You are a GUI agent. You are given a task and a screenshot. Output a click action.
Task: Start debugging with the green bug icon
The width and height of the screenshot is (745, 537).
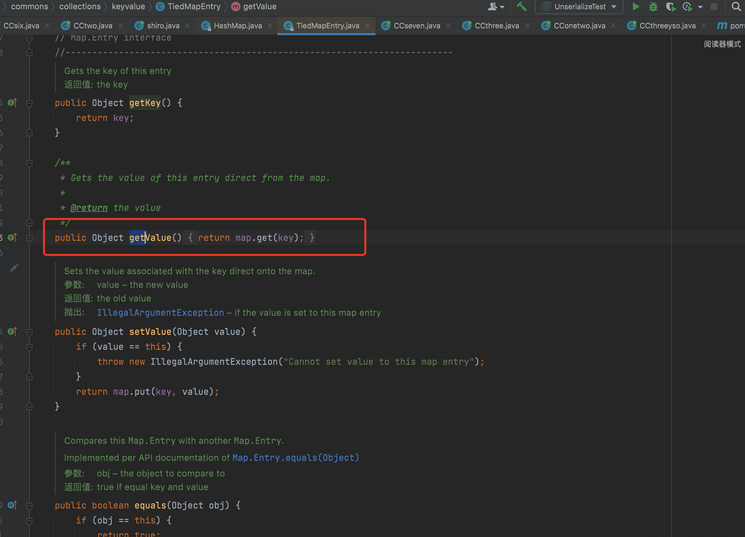pos(653,7)
